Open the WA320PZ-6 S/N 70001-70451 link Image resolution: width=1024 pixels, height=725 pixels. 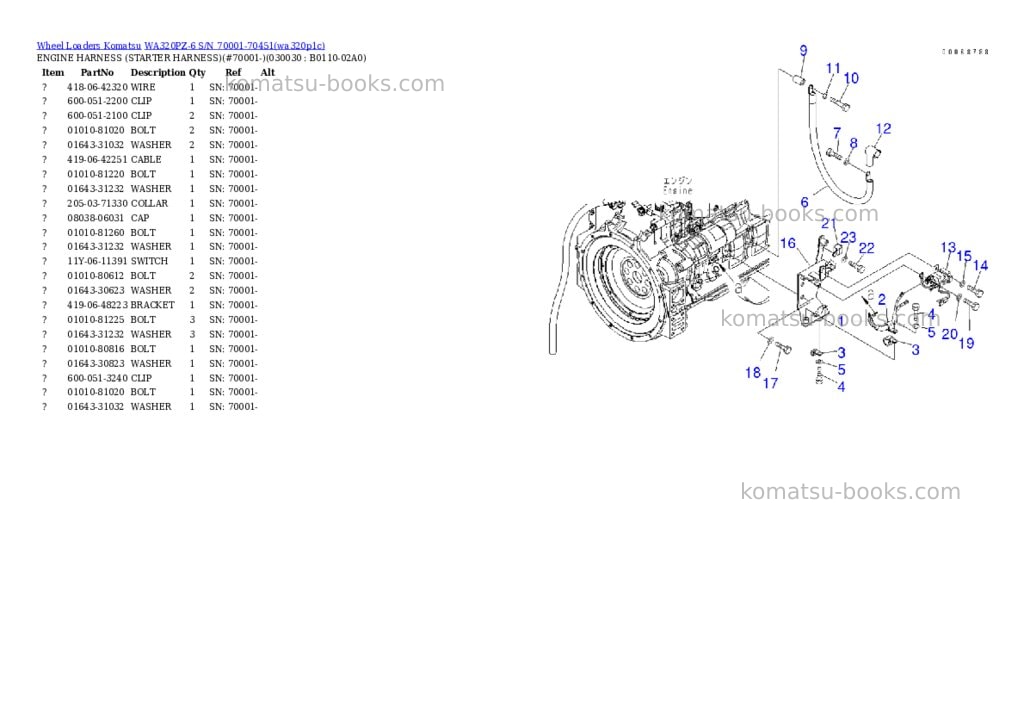click(x=234, y=46)
